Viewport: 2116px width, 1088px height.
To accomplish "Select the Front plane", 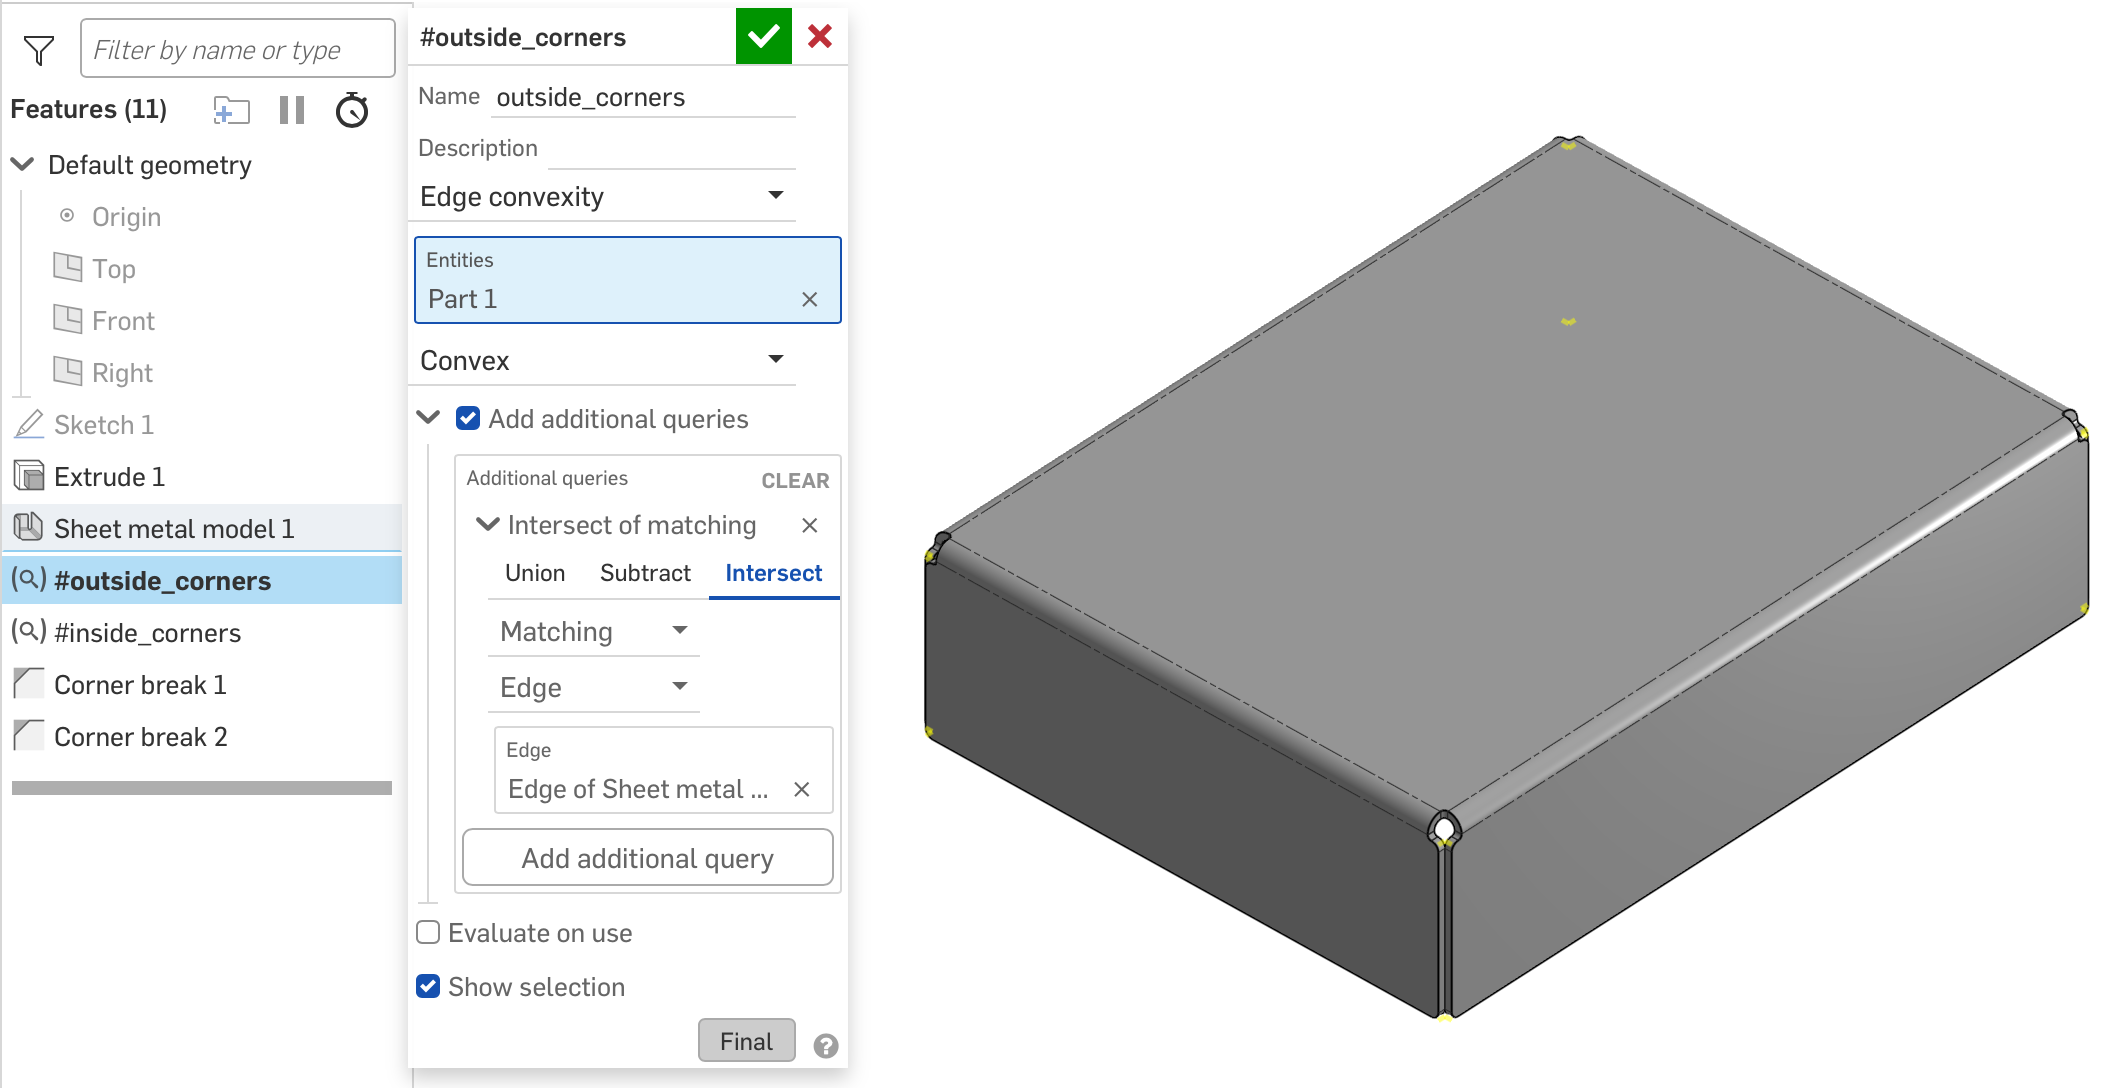I will coord(123,321).
